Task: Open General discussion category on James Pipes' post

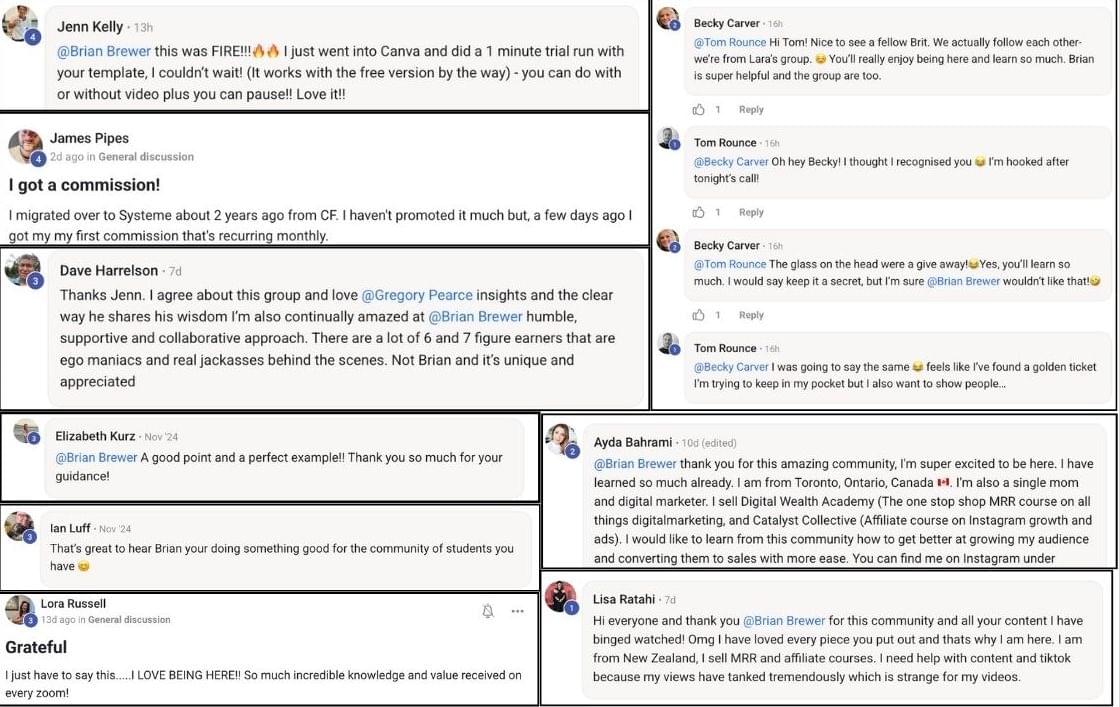Action: tap(146, 156)
